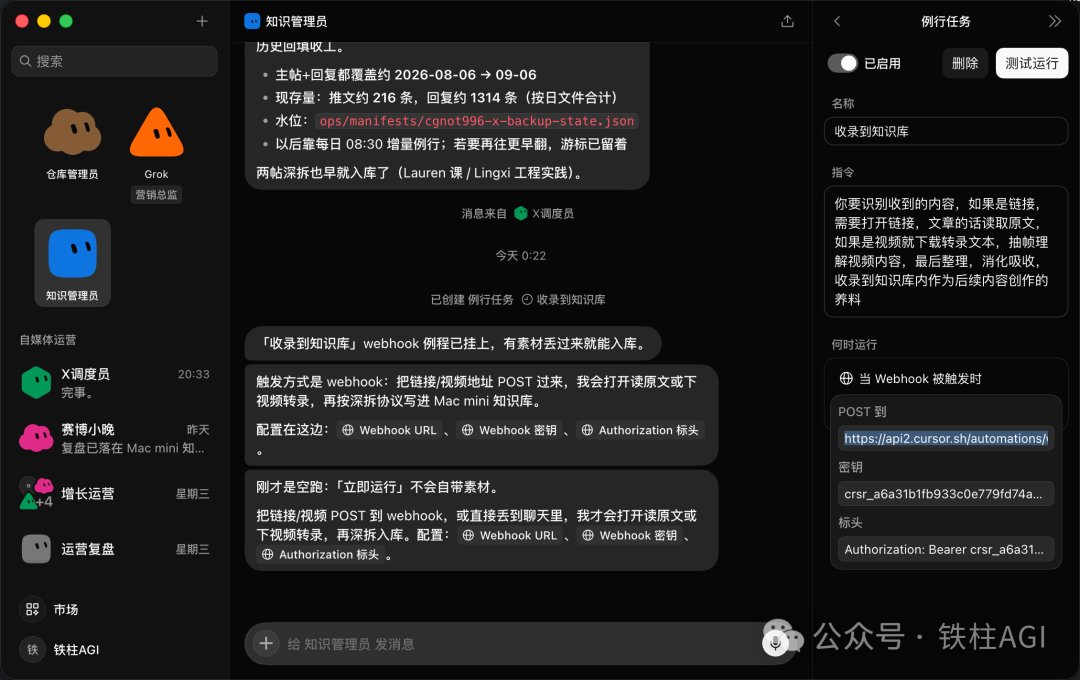Click the microphone voice input button

click(x=775, y=643)
